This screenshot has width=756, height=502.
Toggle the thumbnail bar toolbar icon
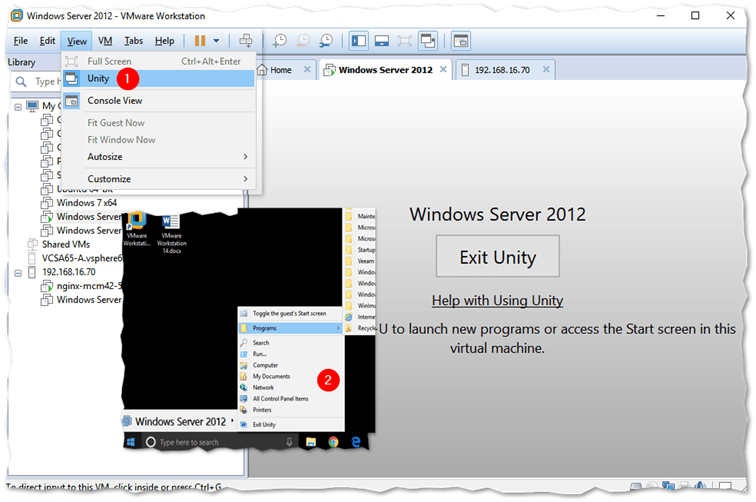pos(382,41)
